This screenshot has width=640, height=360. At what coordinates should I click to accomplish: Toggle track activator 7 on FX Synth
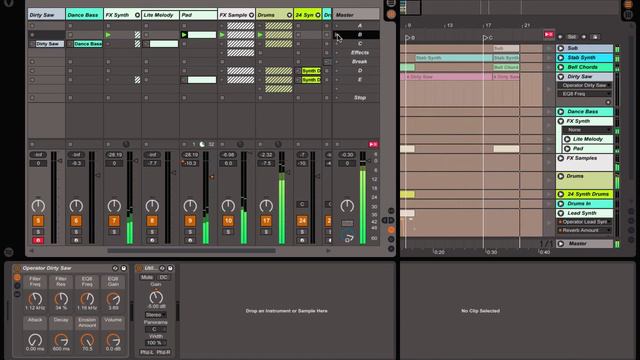(x=114, y=221)
